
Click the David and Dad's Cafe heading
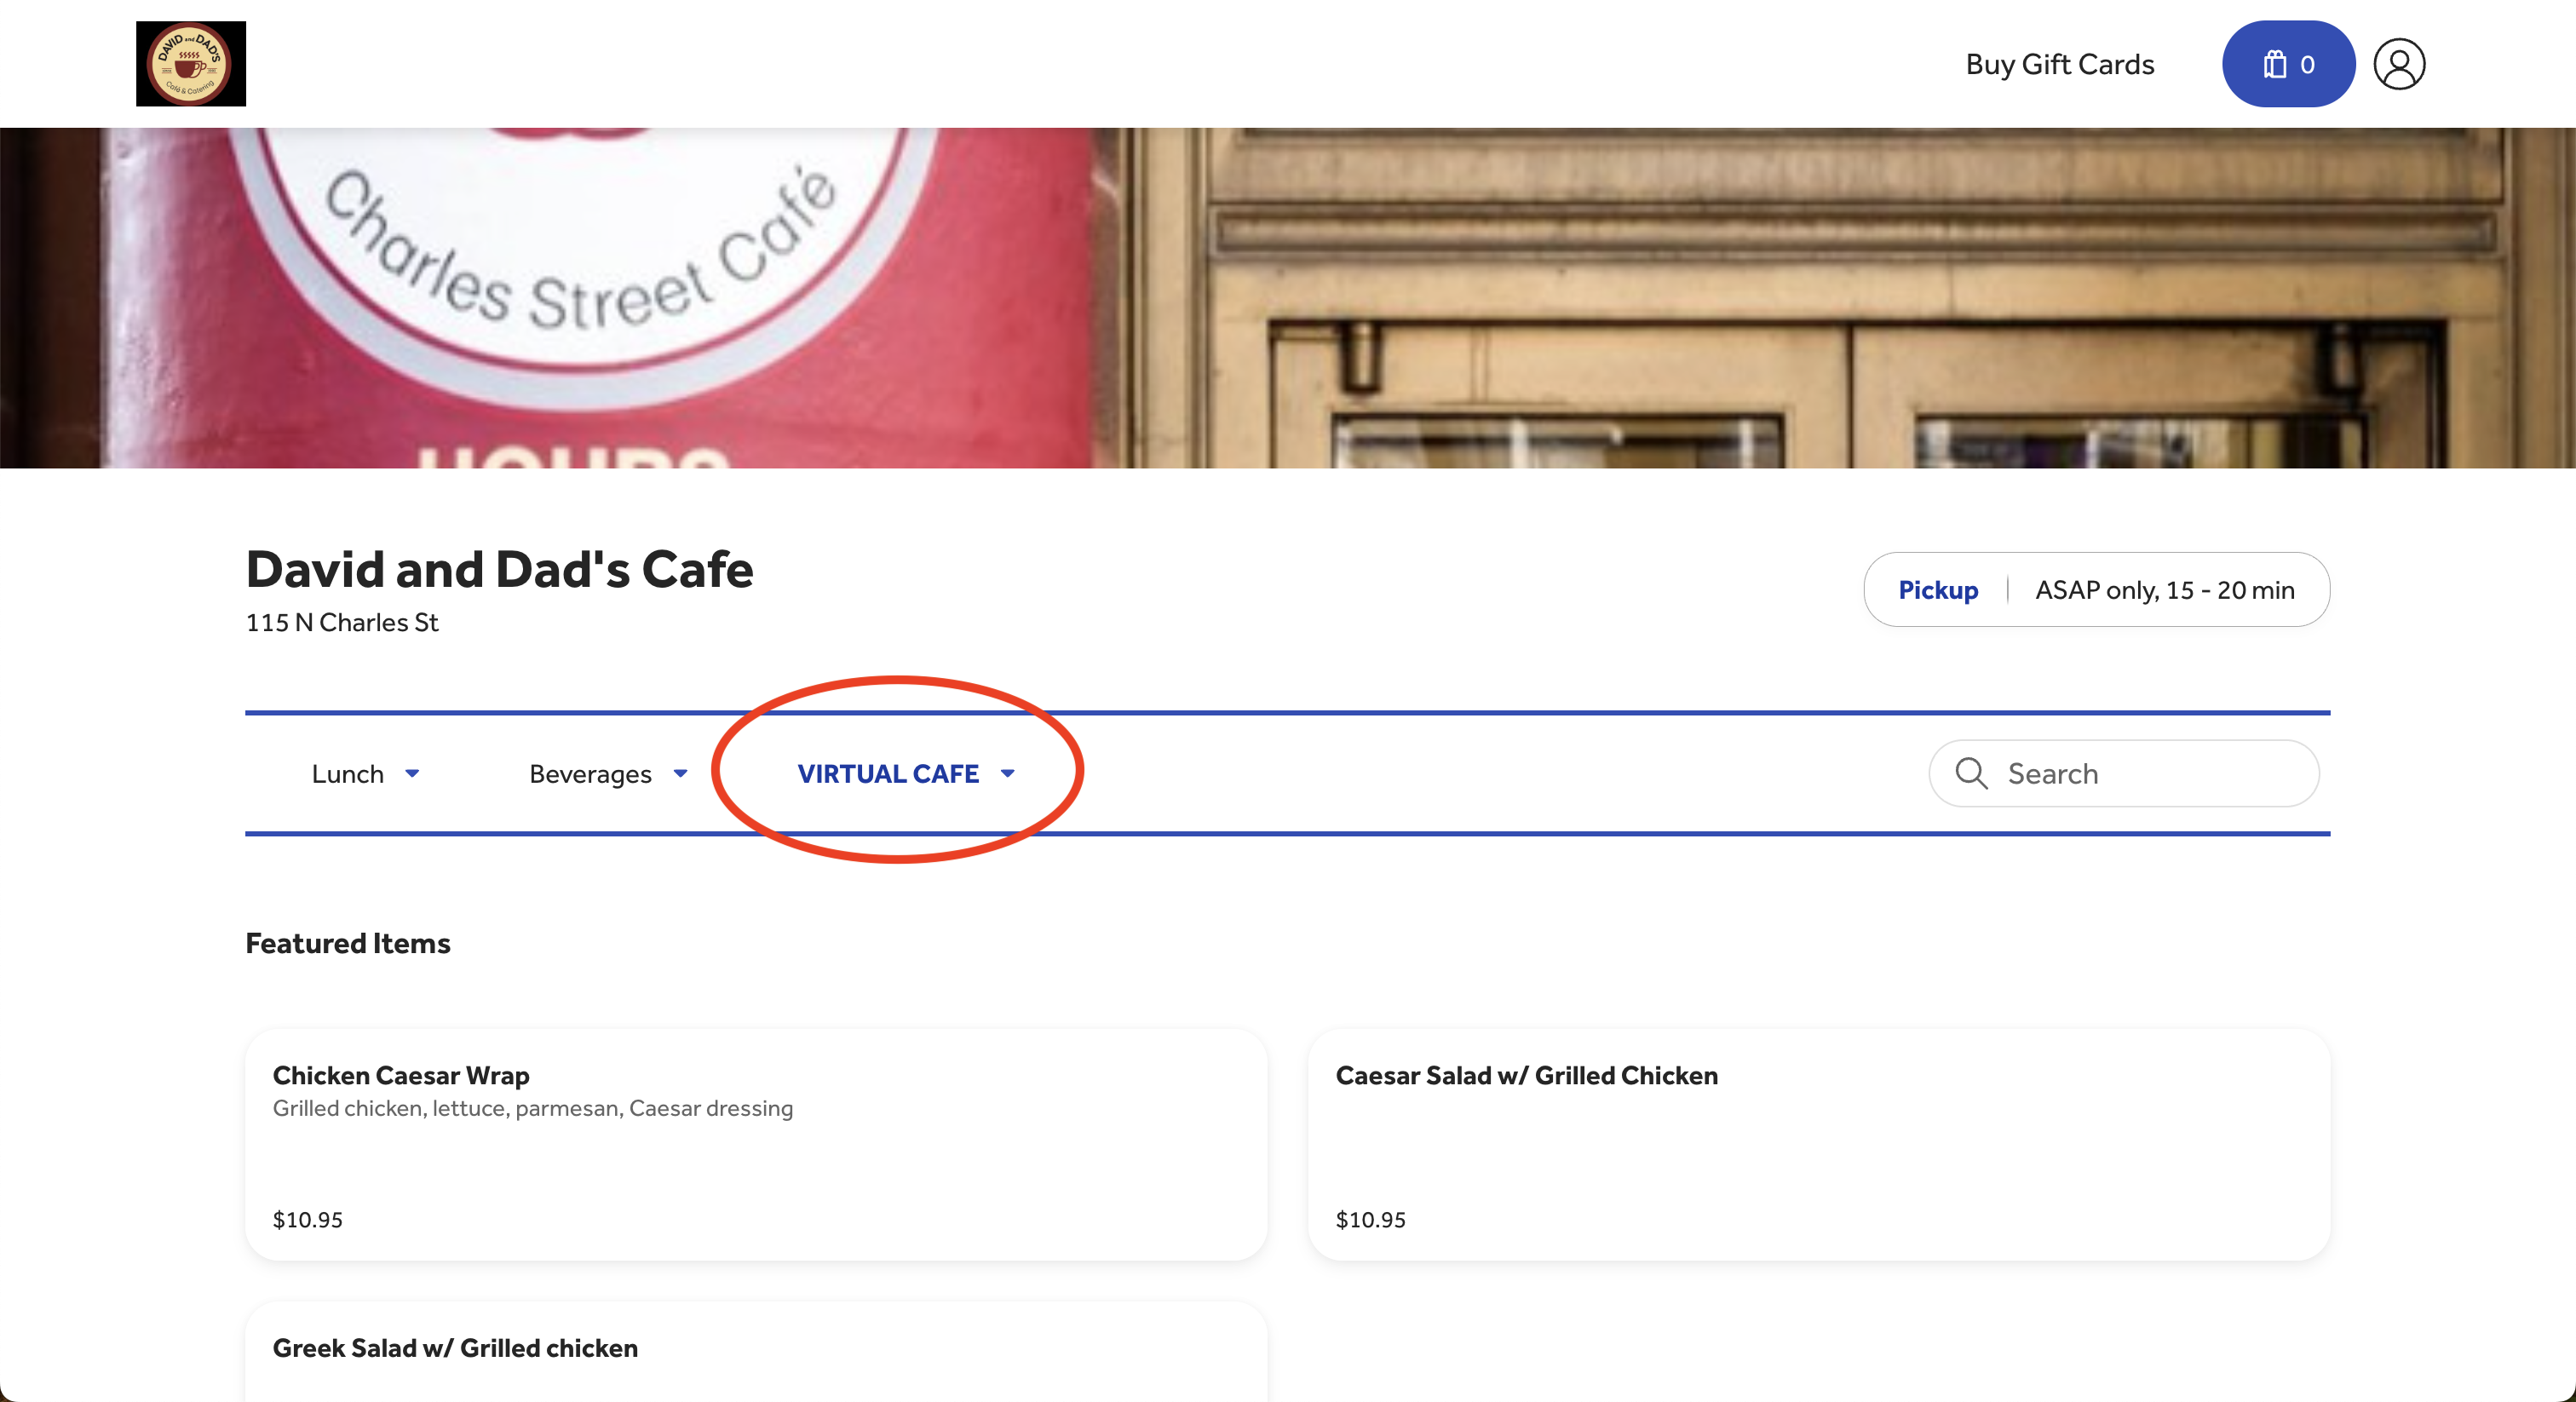pyautogui.click(x=499, y=569)
